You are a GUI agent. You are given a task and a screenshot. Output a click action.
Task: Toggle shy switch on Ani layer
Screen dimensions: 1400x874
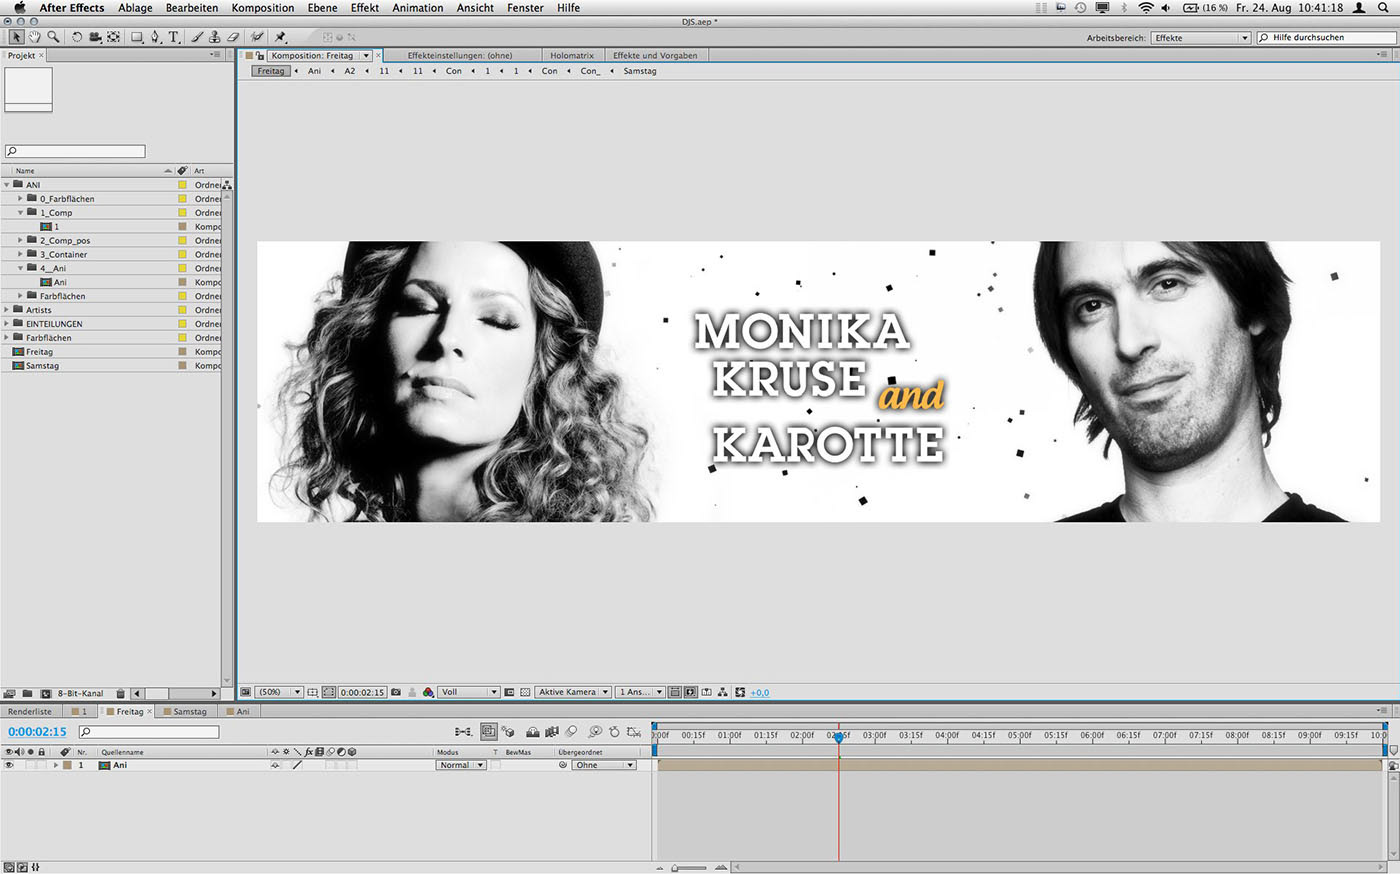click(275, 765)
